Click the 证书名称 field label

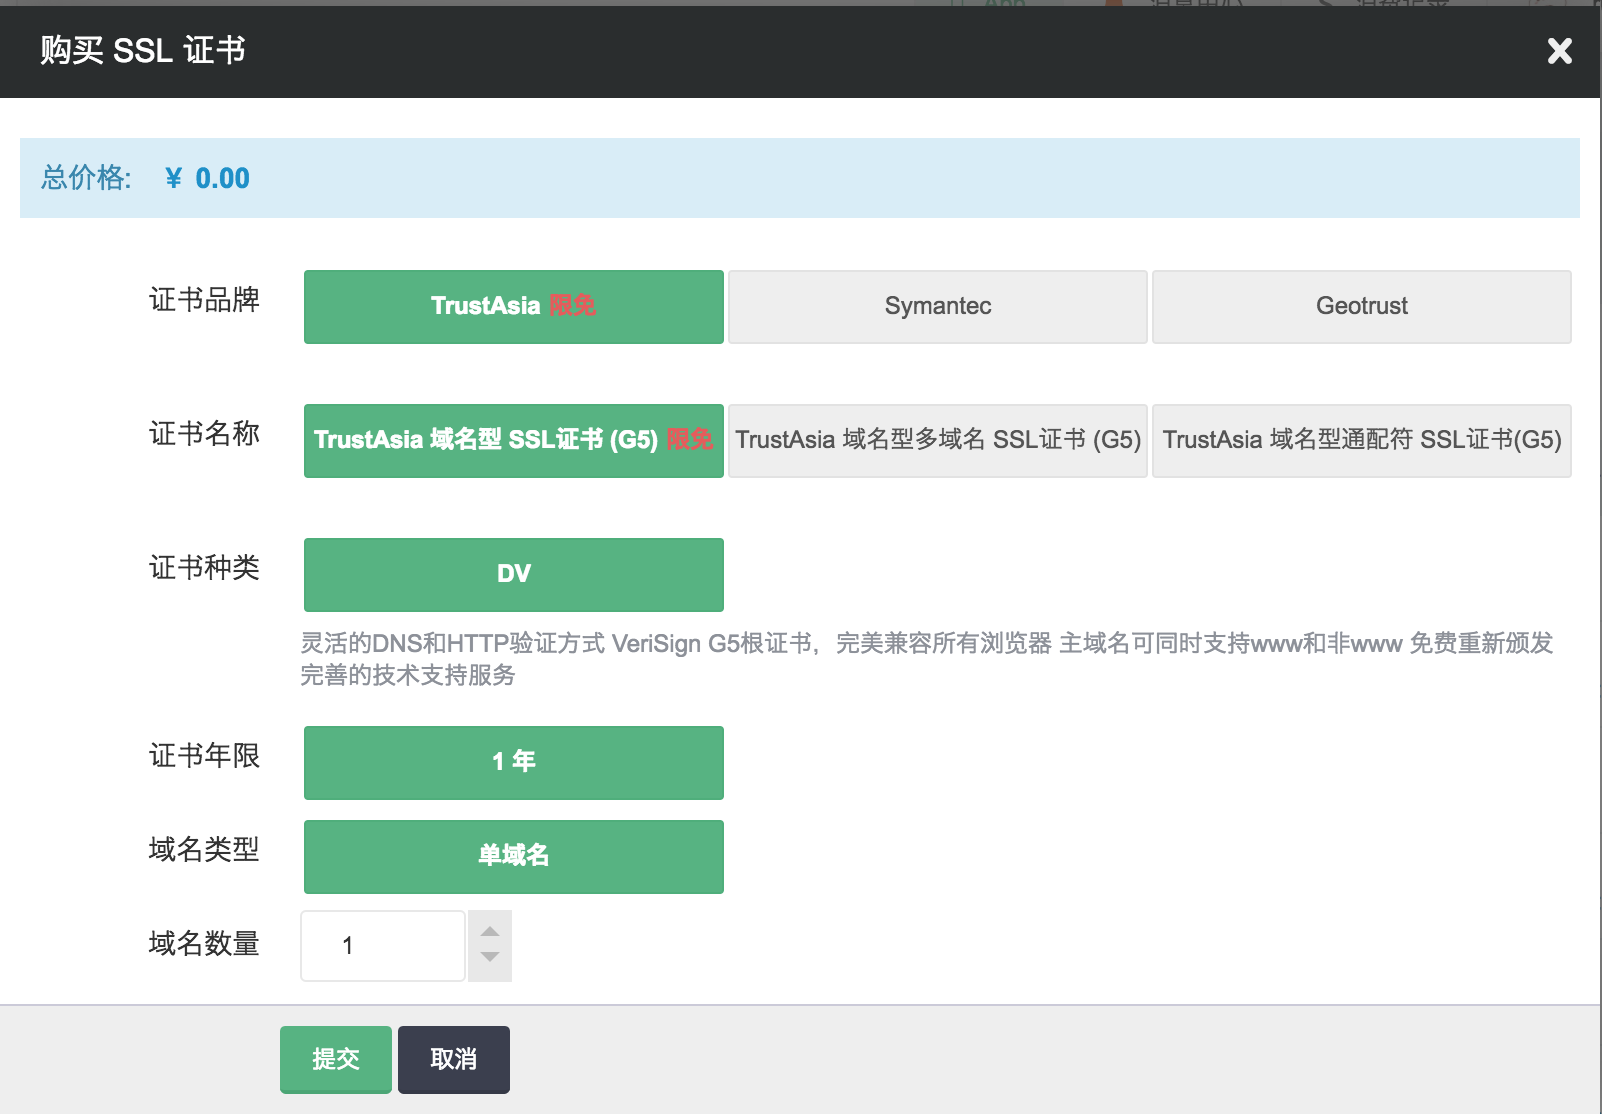[204, 434]
